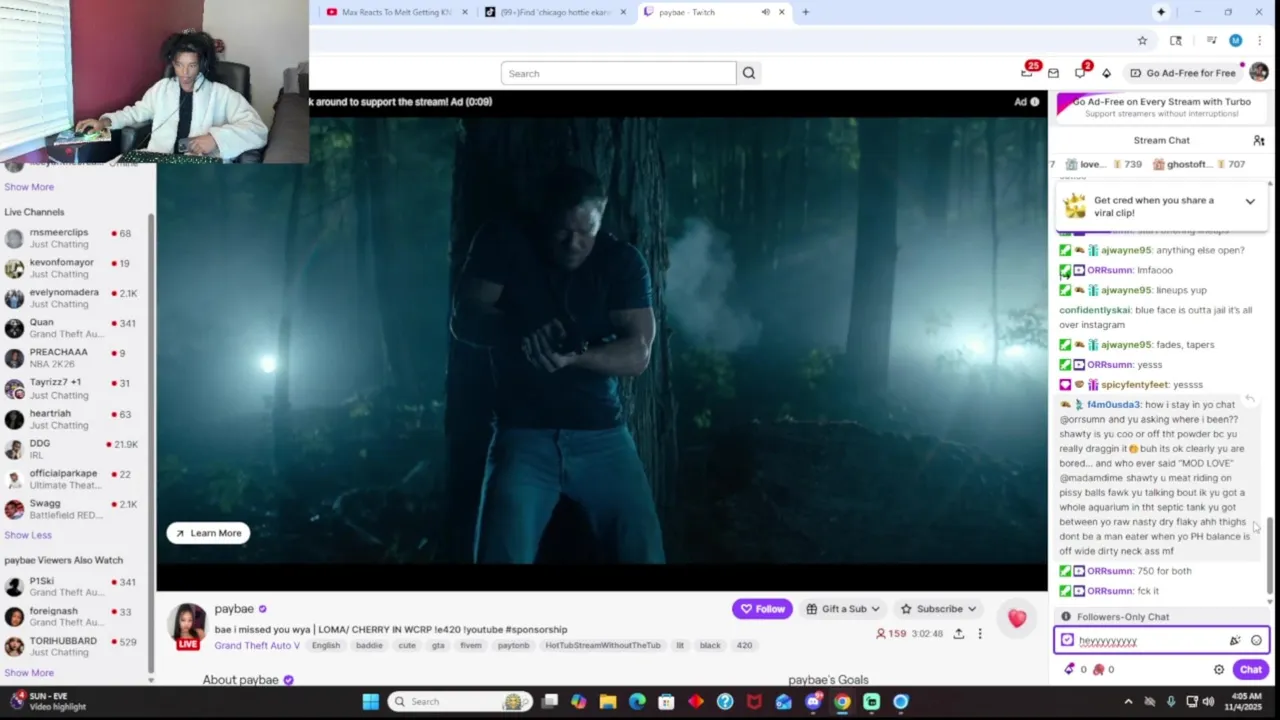Click Show More in followed channels
The height and width of the screenshot is (720, 1280).
(x=29, y=187)
